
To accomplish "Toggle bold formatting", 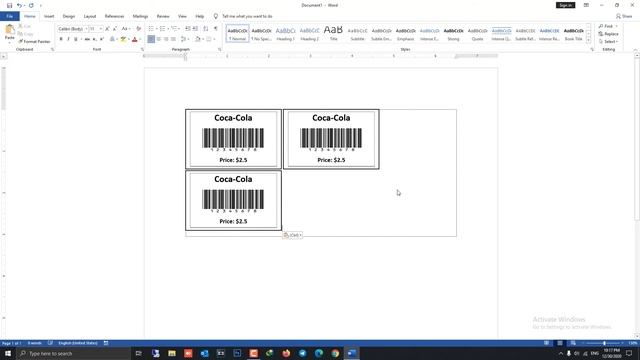I will pyautogui.click(x=61, y=39).
